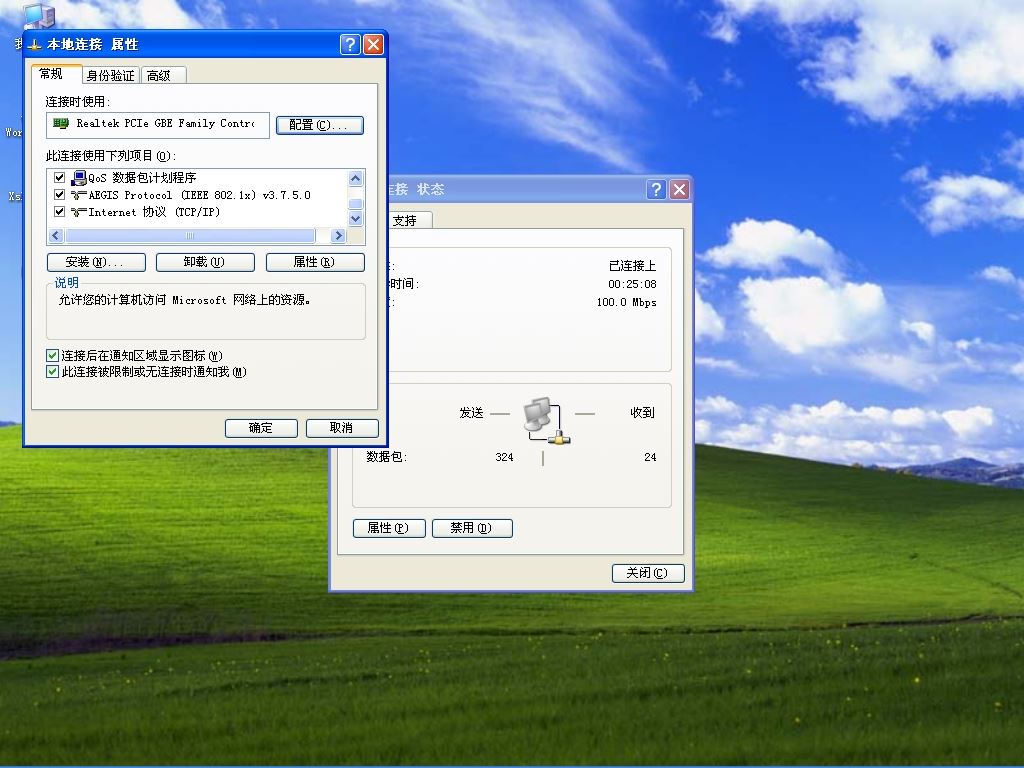Click the 安装(N)... button
Image resolution: width=1024 pixels, height=768 pixels.
pyautogui.click(x=97, y=262)
